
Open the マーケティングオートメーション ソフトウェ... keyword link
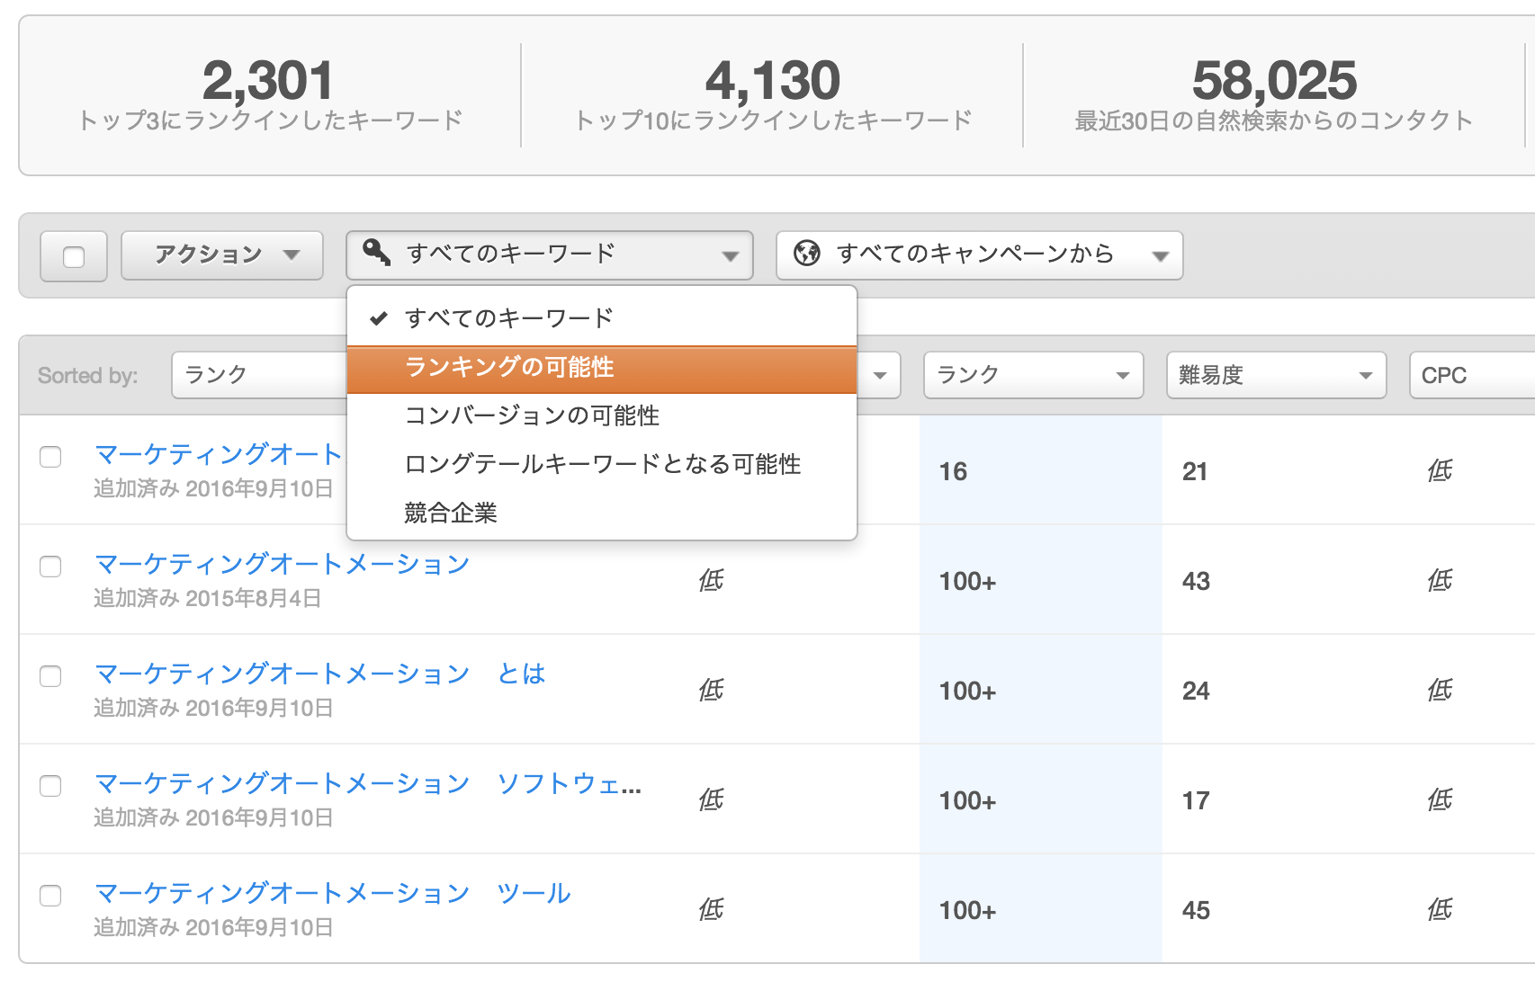click(x=367, y=784)
